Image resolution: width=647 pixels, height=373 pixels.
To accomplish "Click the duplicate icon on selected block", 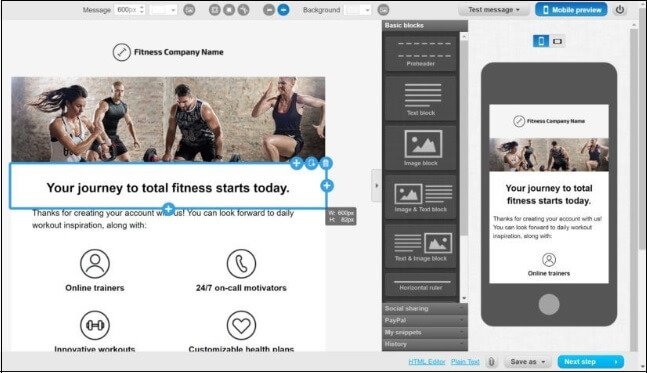I will 311,163.
